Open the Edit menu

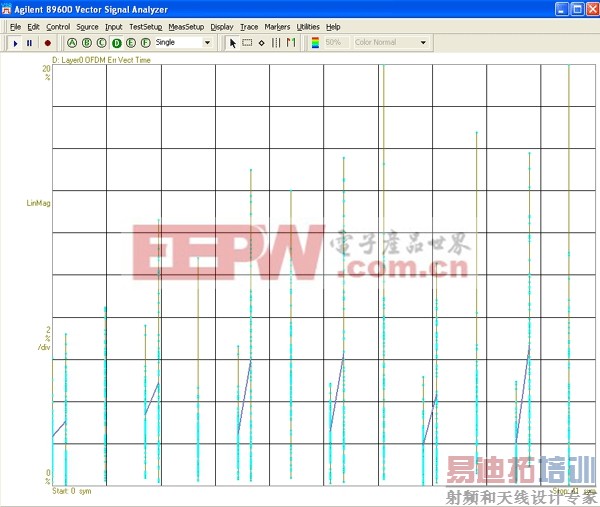click(33, 27)
